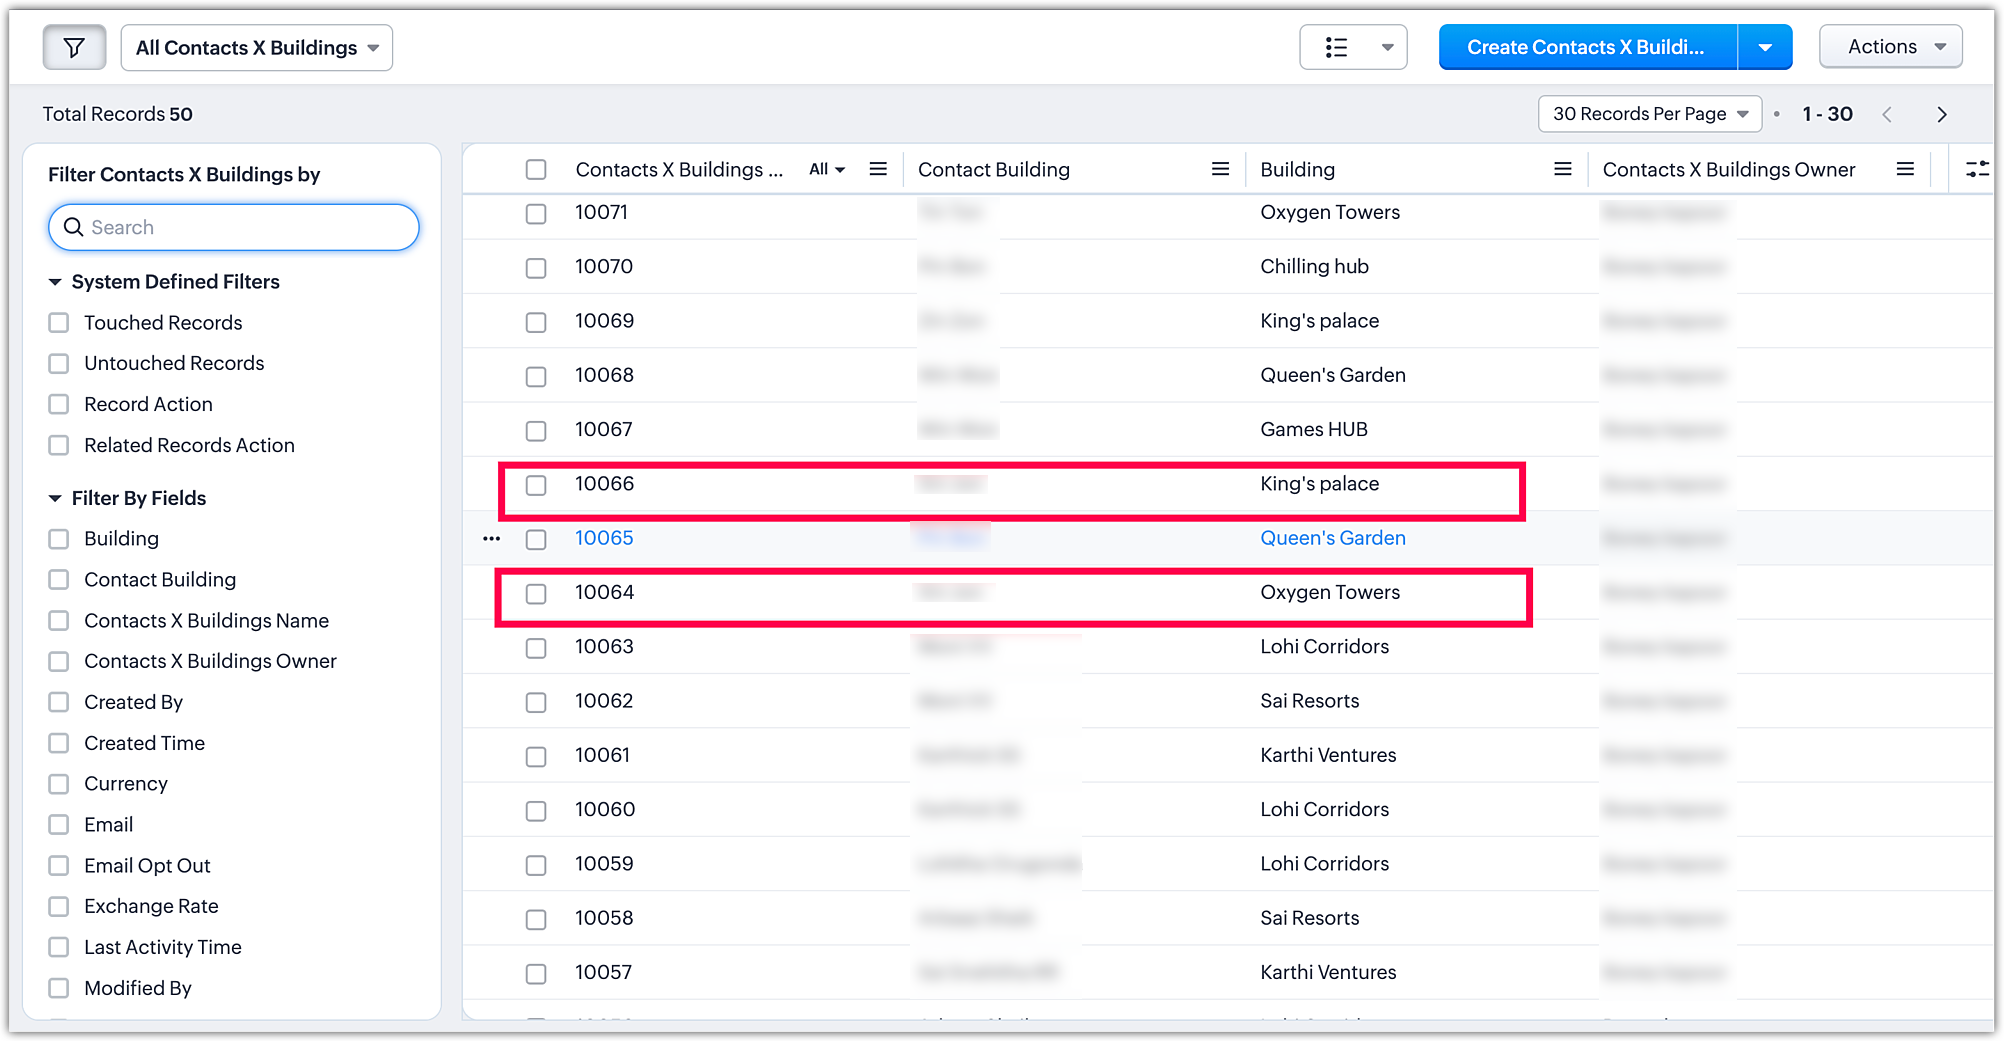The width and height of the screenshot is (2004, 1041).
Task: Click record number 10071
Action: coord(601,212)
